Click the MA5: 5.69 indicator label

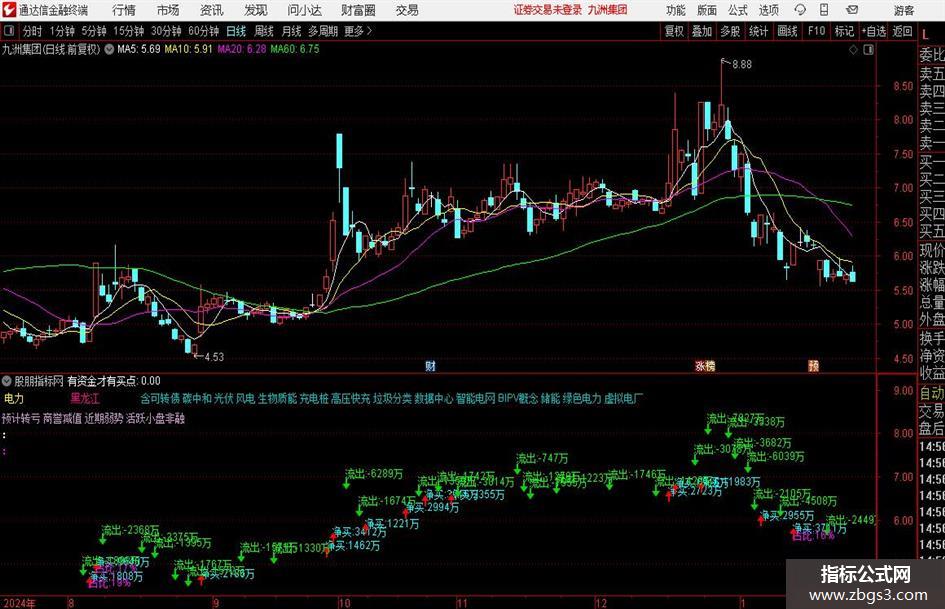(139, 49)
